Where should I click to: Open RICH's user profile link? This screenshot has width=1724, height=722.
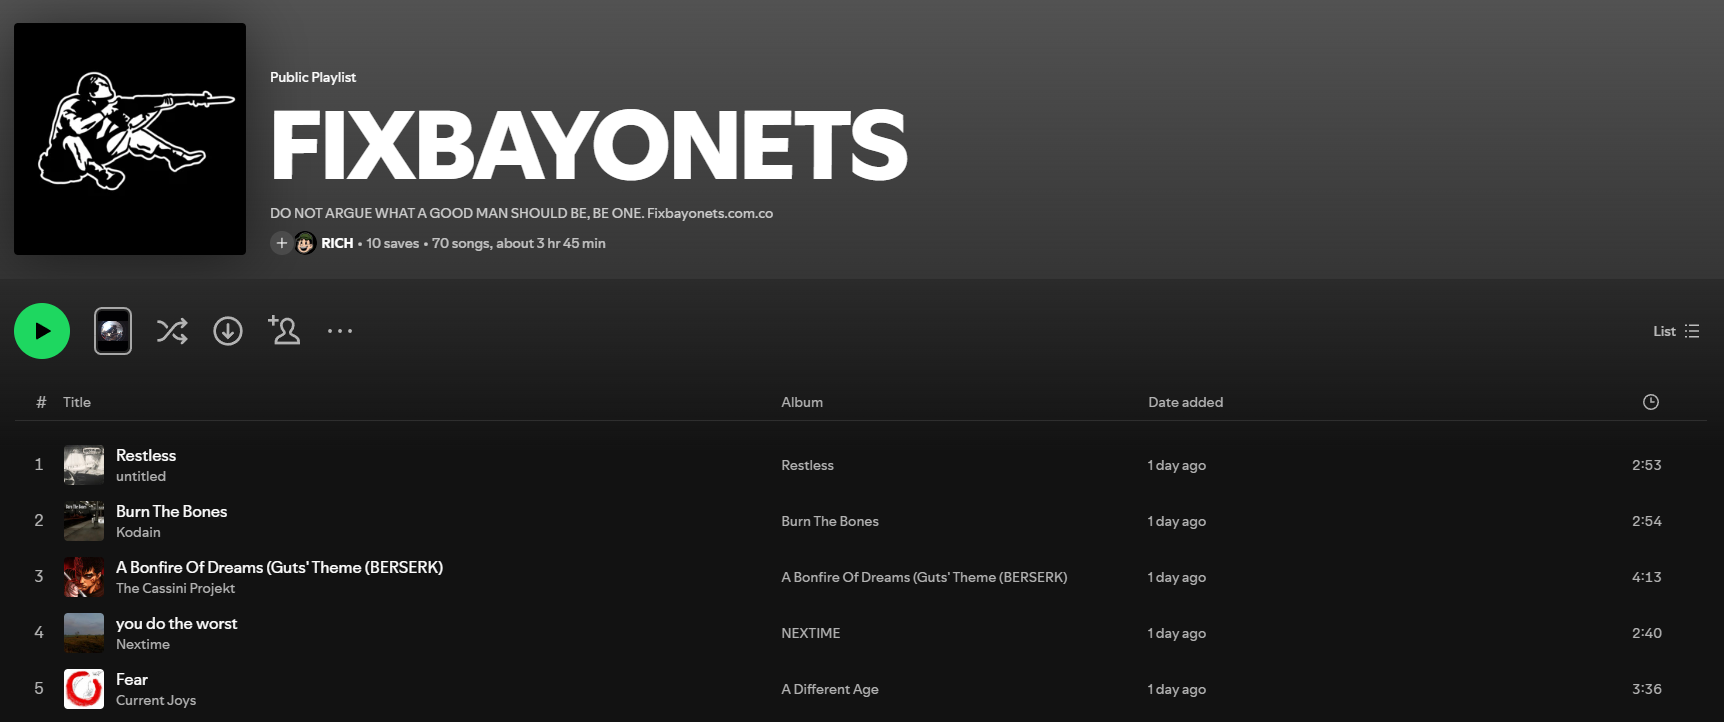click(x=337, y=243)
